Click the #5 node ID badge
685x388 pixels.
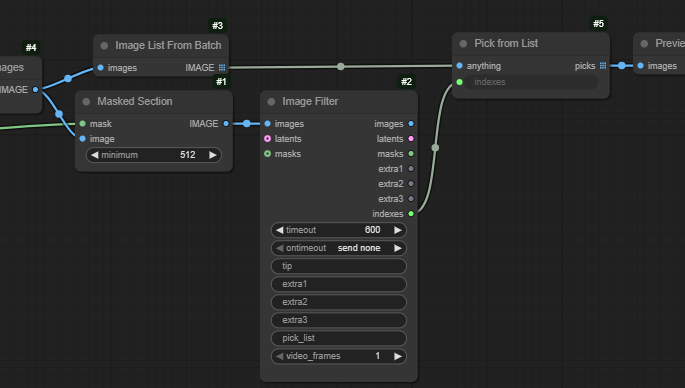pos(598,23)
